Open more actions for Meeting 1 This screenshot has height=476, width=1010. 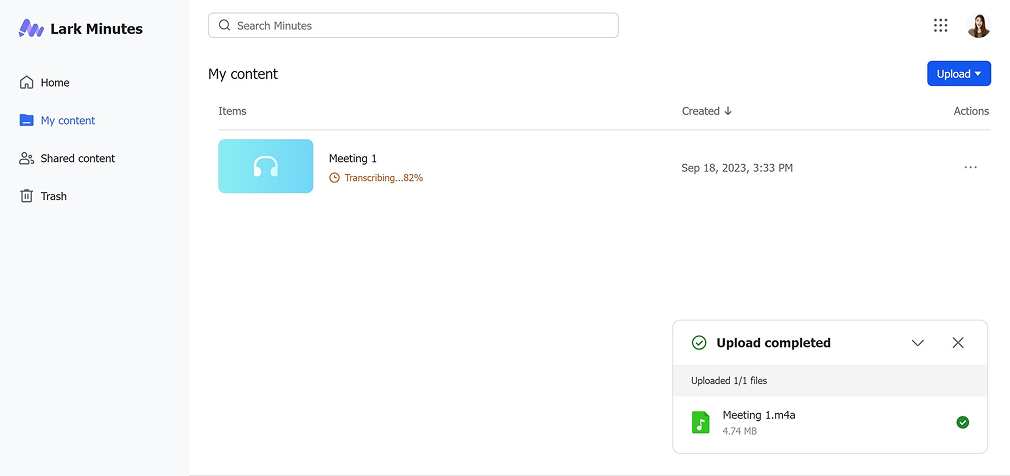click(970, 167)
